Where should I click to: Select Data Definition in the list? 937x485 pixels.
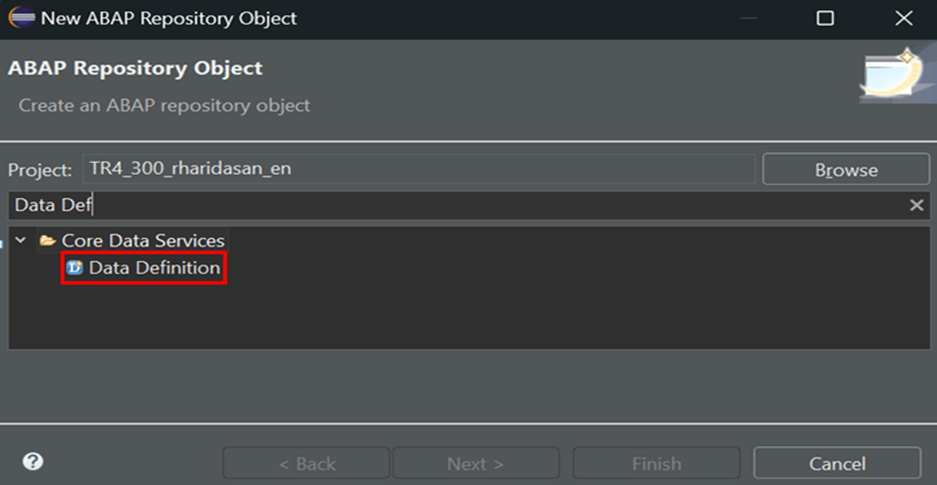(154, 268)
